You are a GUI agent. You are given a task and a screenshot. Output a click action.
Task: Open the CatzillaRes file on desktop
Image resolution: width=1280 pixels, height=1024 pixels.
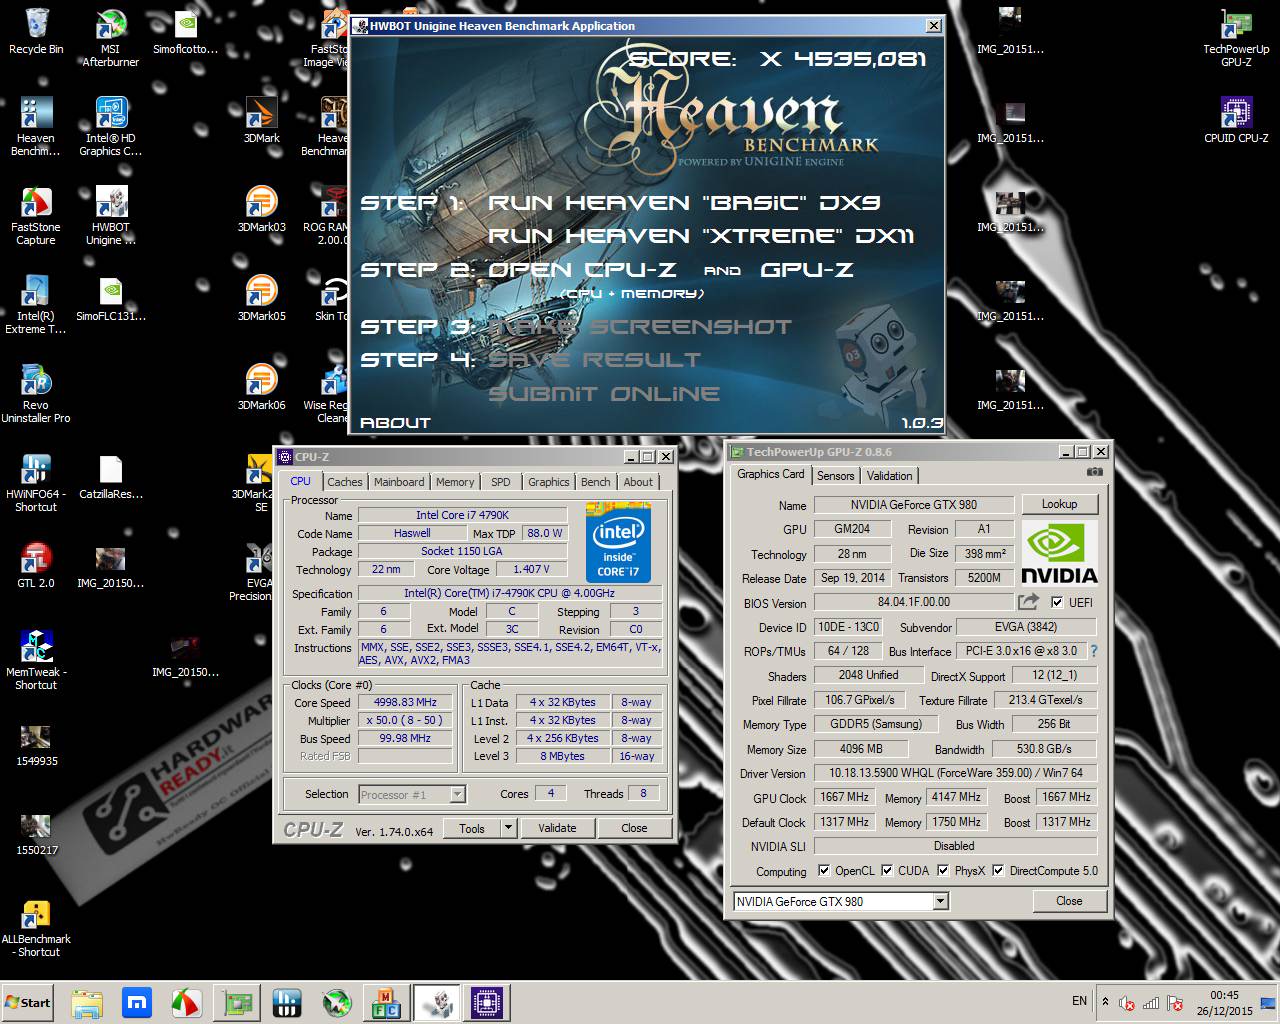(x=111, y=476)
